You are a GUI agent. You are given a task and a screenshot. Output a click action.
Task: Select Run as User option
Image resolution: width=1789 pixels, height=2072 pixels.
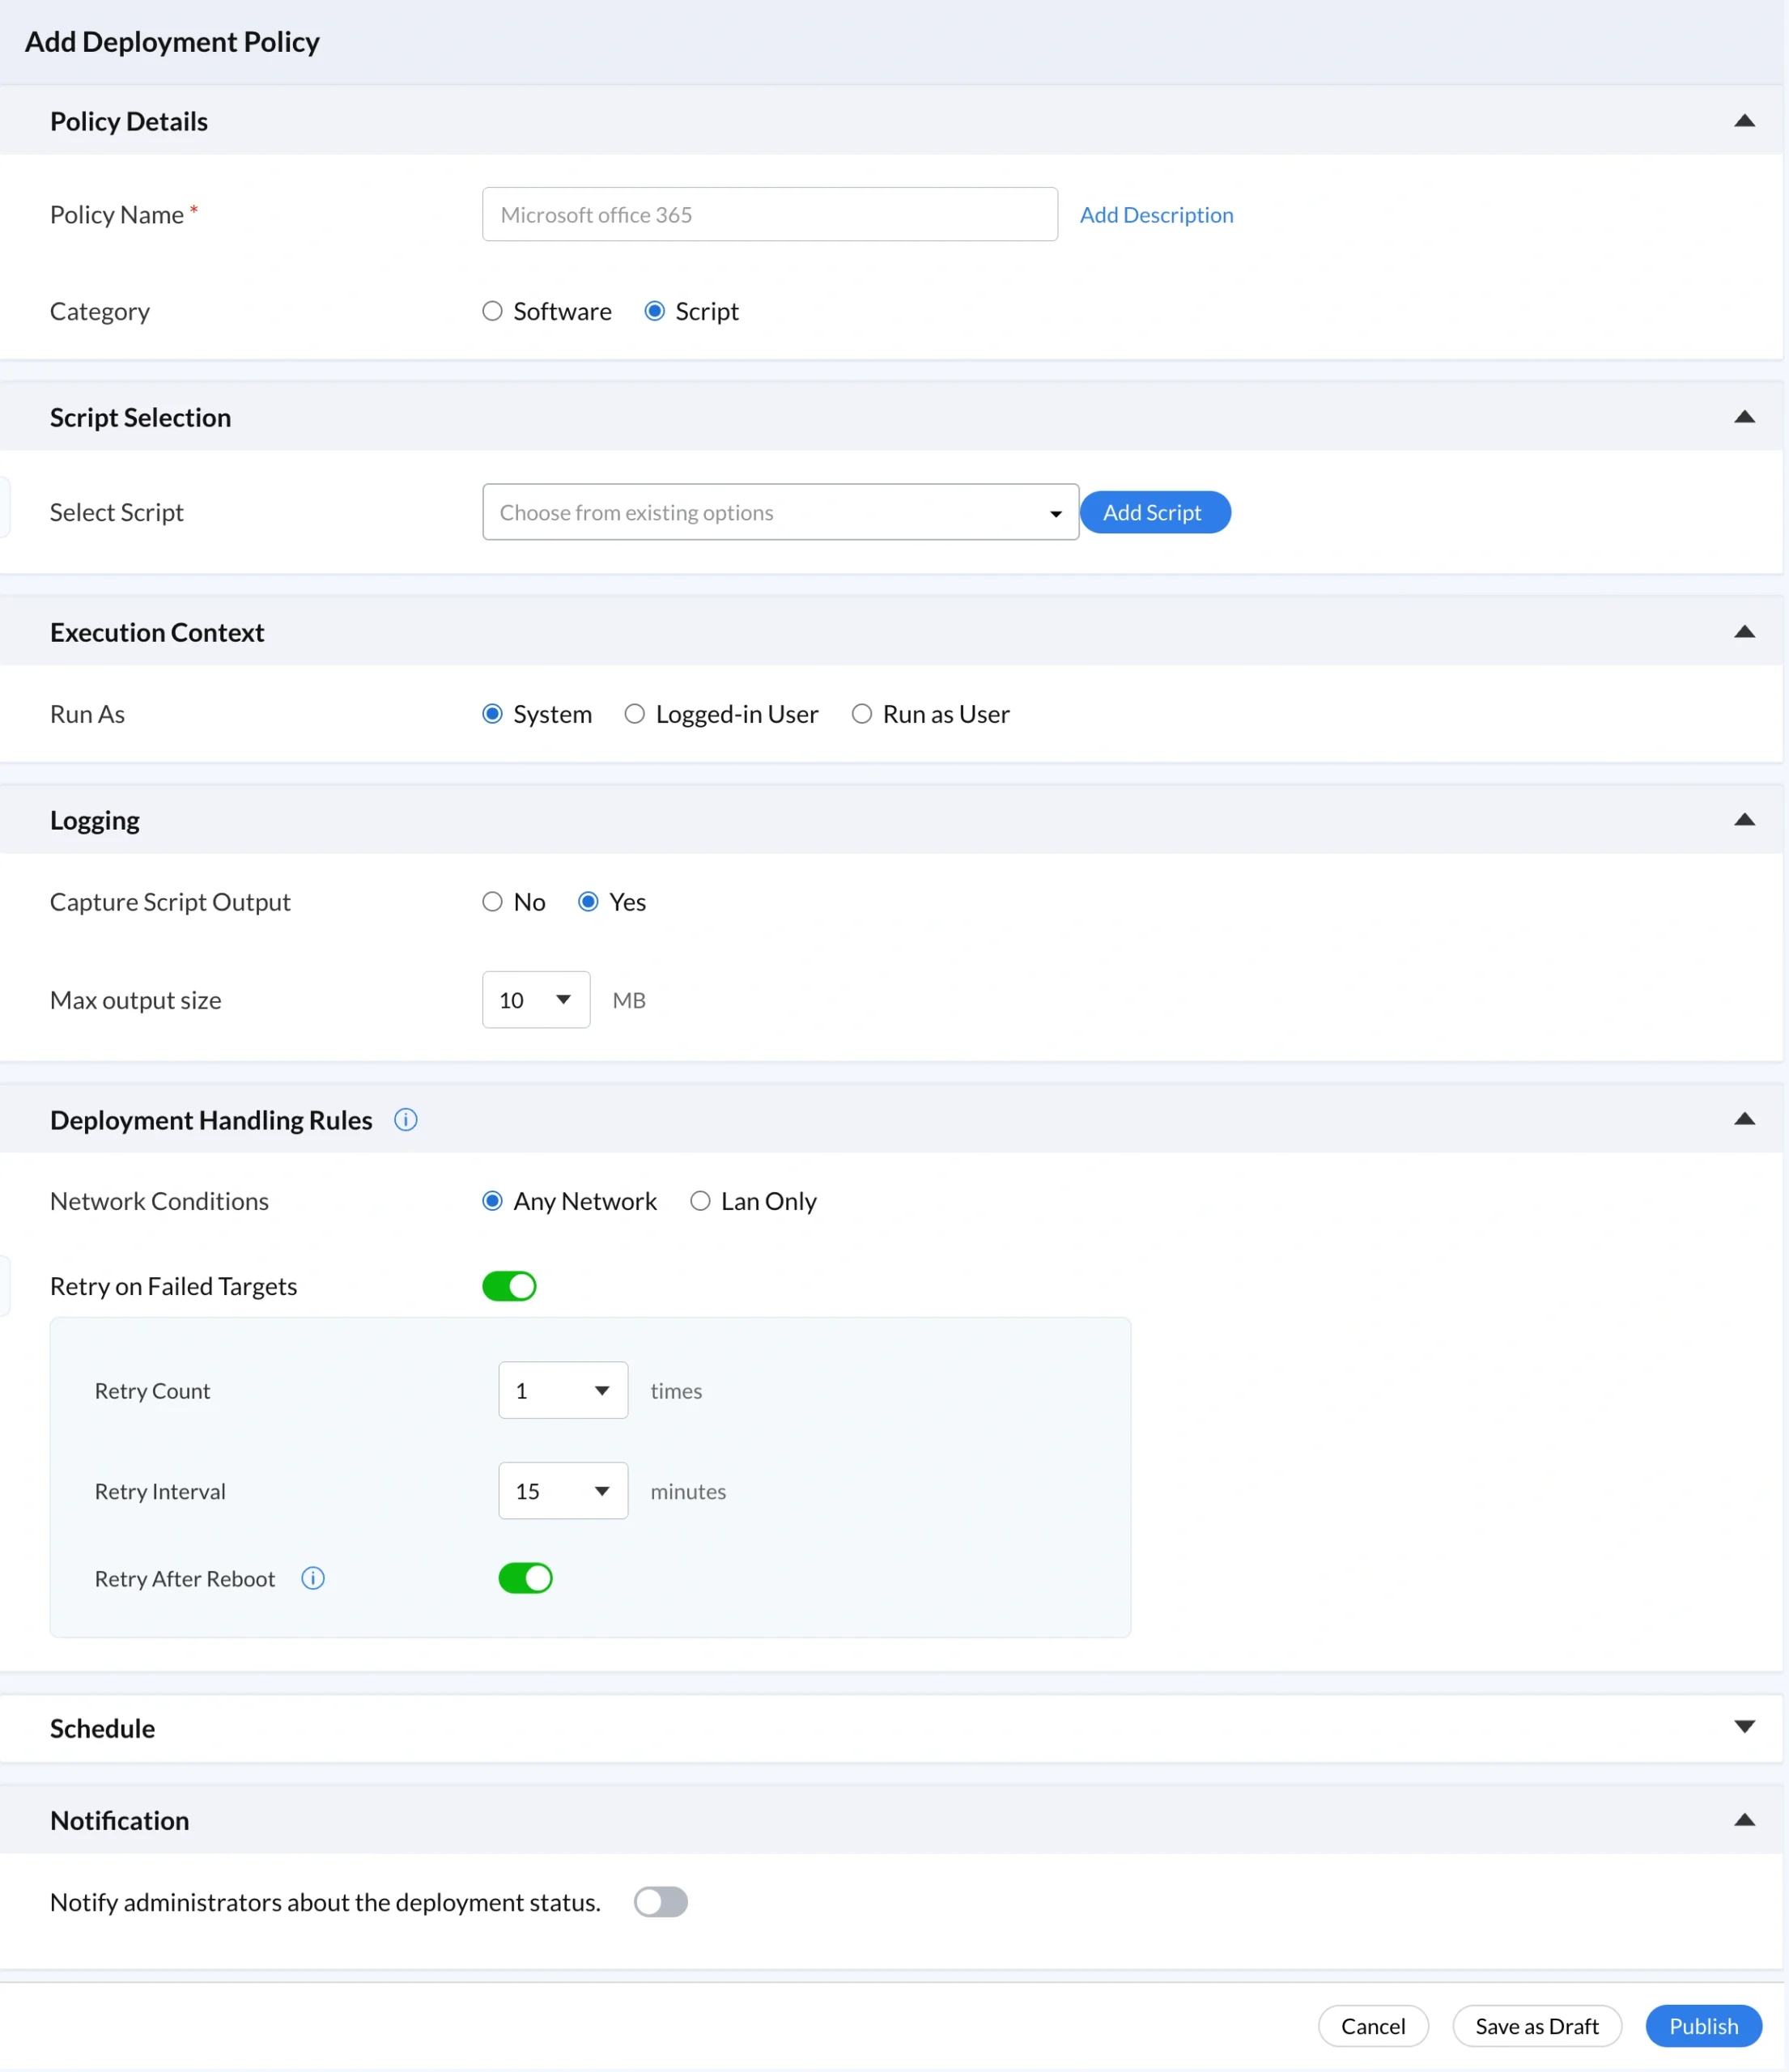click(861, 713)
